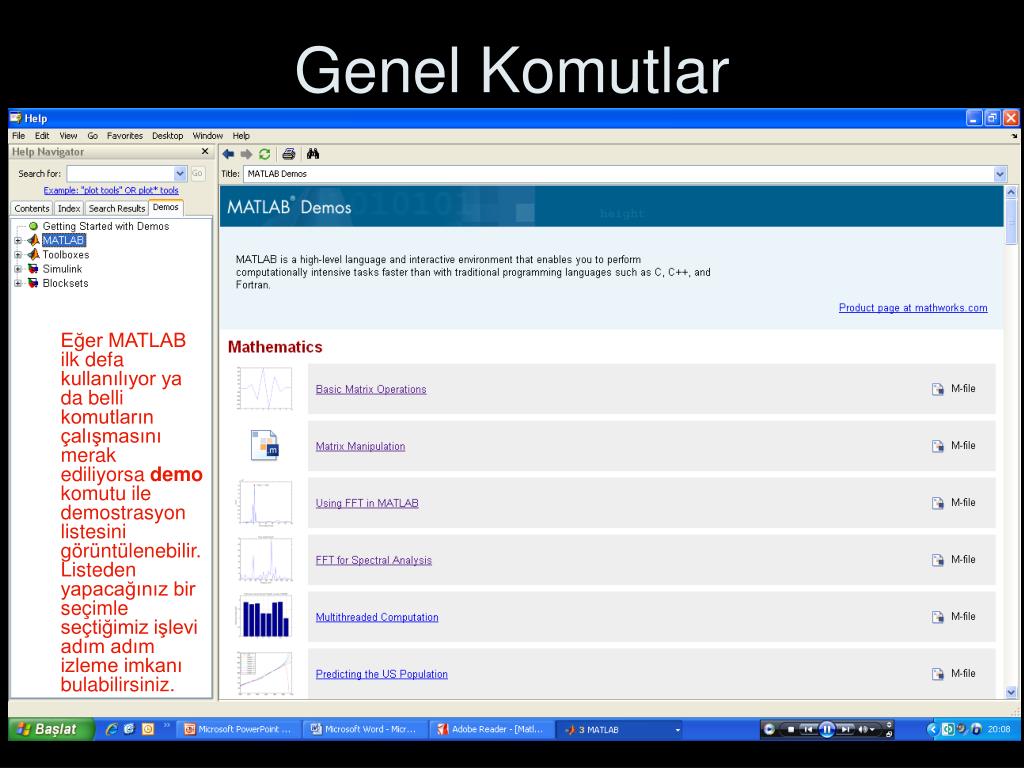Viewport: 1024px width, 768px height.
Task: Select the MATLAB tree item
Action: pos(63,240)
